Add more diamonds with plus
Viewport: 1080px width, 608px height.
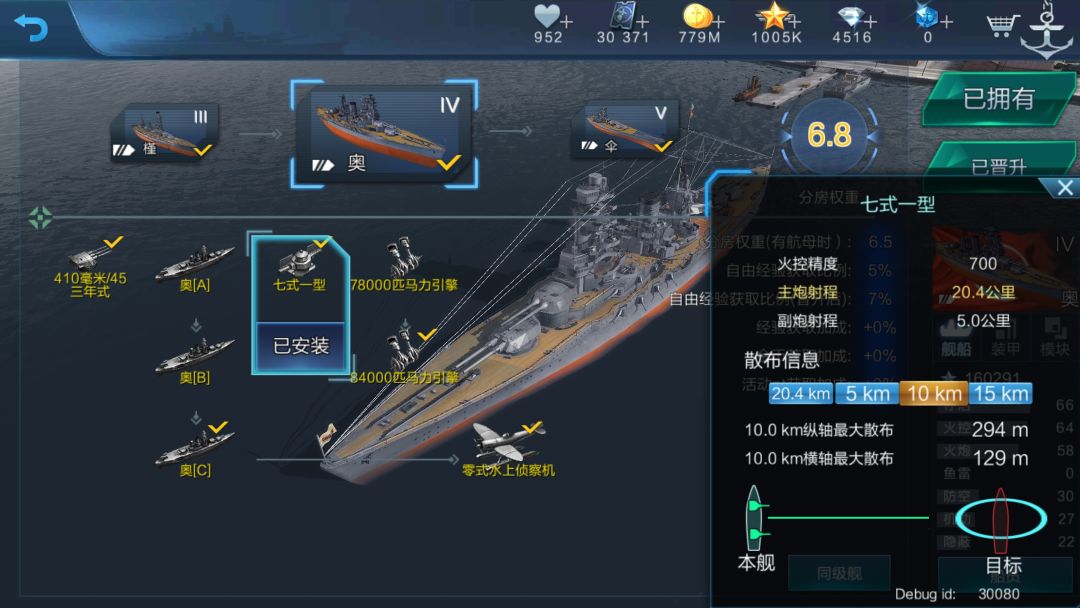pyautogui.click(x=871, y=22)
